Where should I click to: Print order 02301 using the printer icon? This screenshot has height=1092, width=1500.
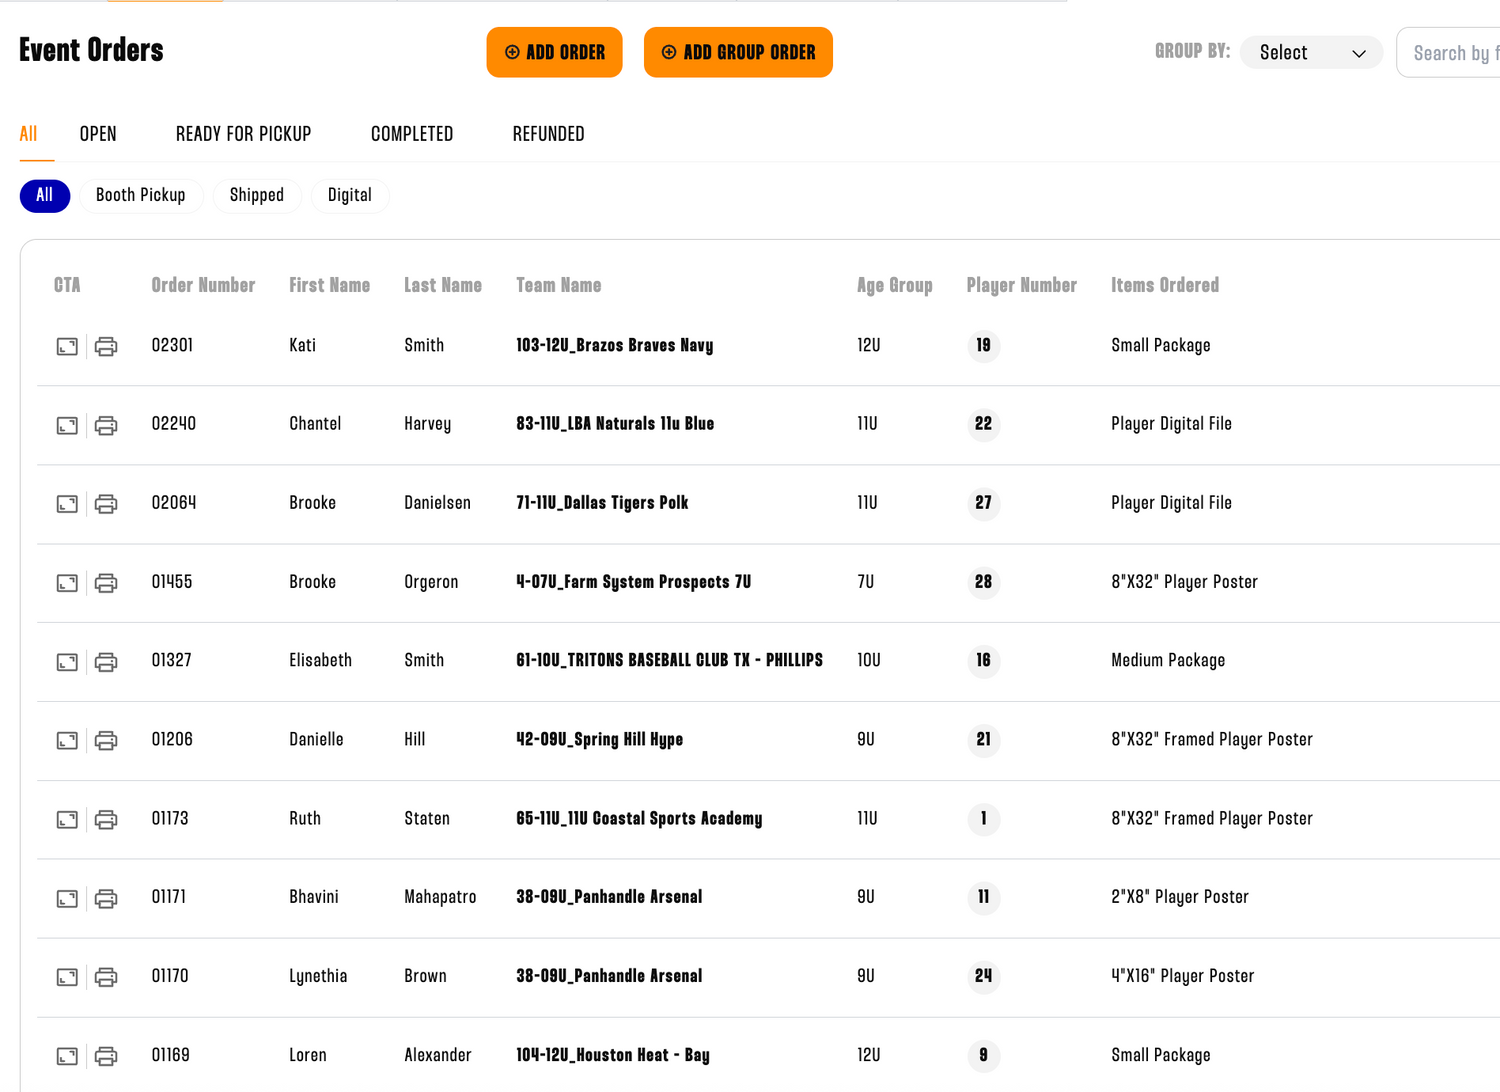(x=106, y=346)
